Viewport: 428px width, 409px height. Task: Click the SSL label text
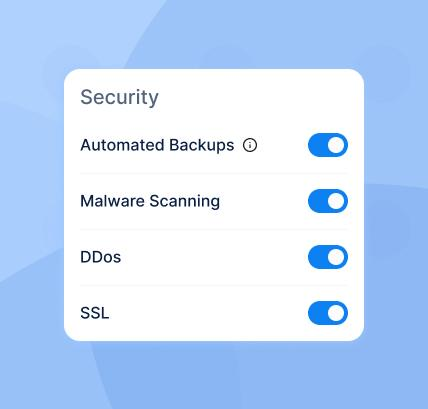[x=95, y=313]
